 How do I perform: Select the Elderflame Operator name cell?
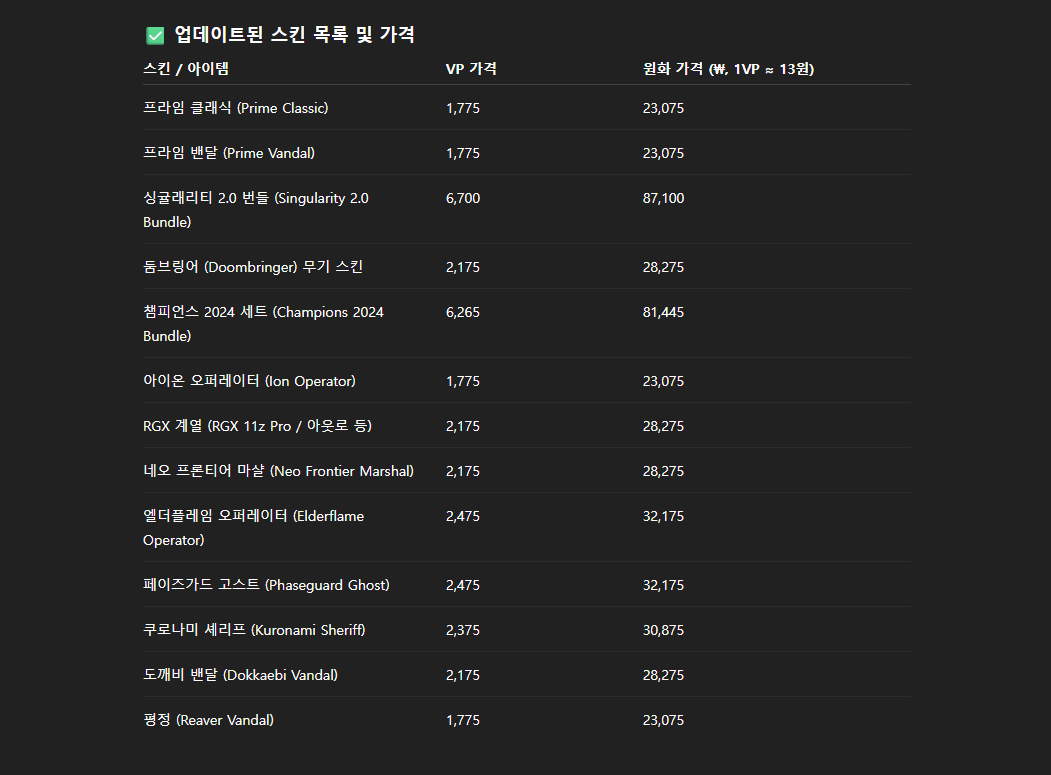(253, 528)
